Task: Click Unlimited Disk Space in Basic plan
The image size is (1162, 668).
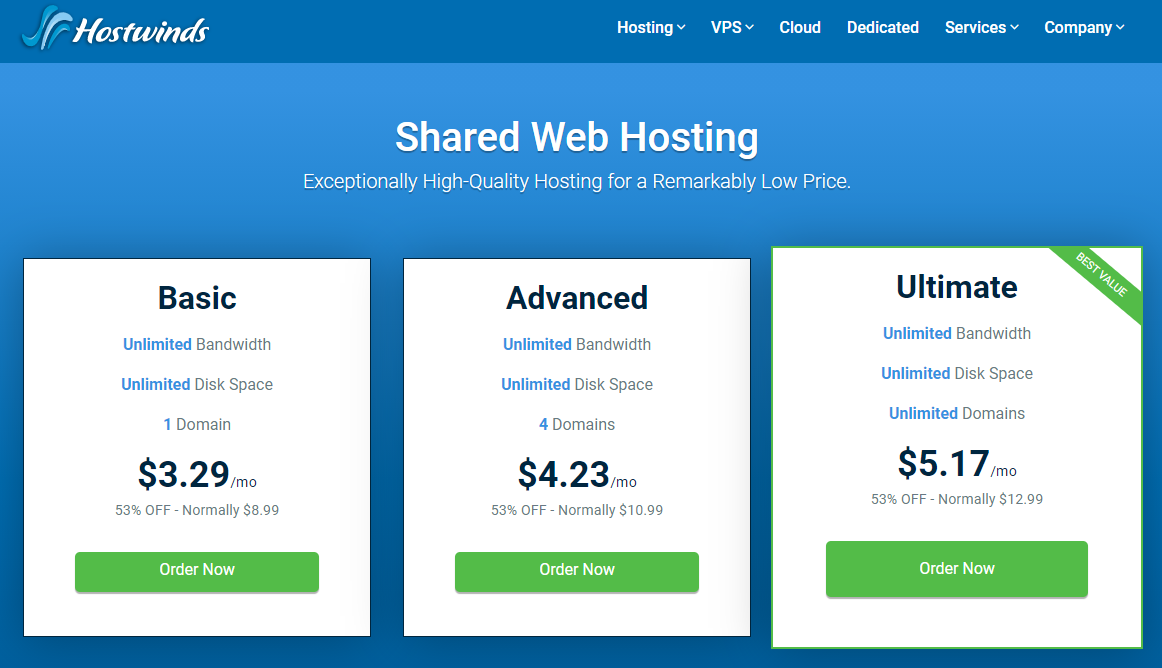Action: (197, 384)
